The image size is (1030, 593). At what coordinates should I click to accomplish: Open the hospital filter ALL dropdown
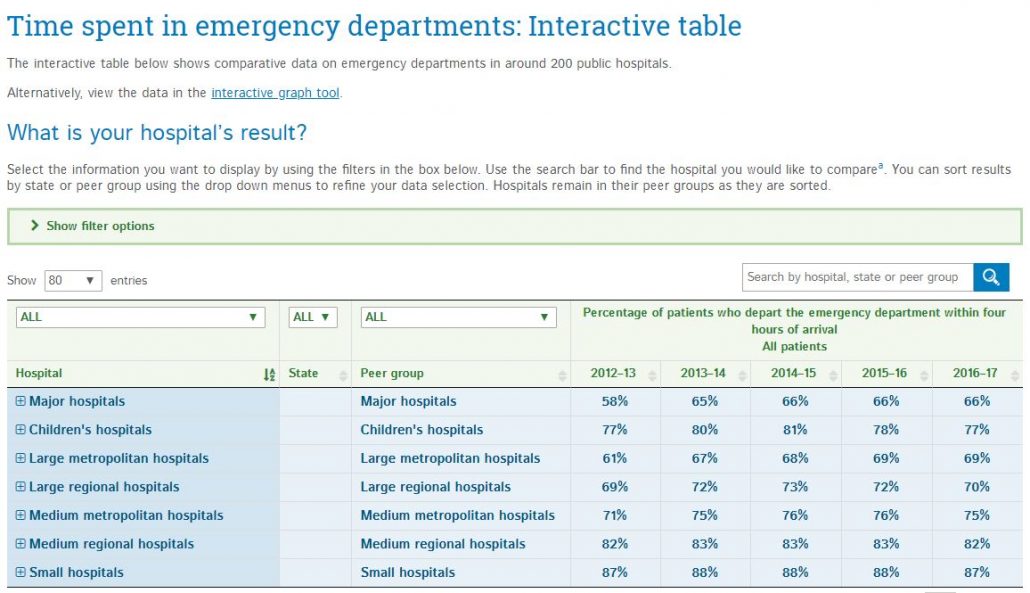point(140,317)
